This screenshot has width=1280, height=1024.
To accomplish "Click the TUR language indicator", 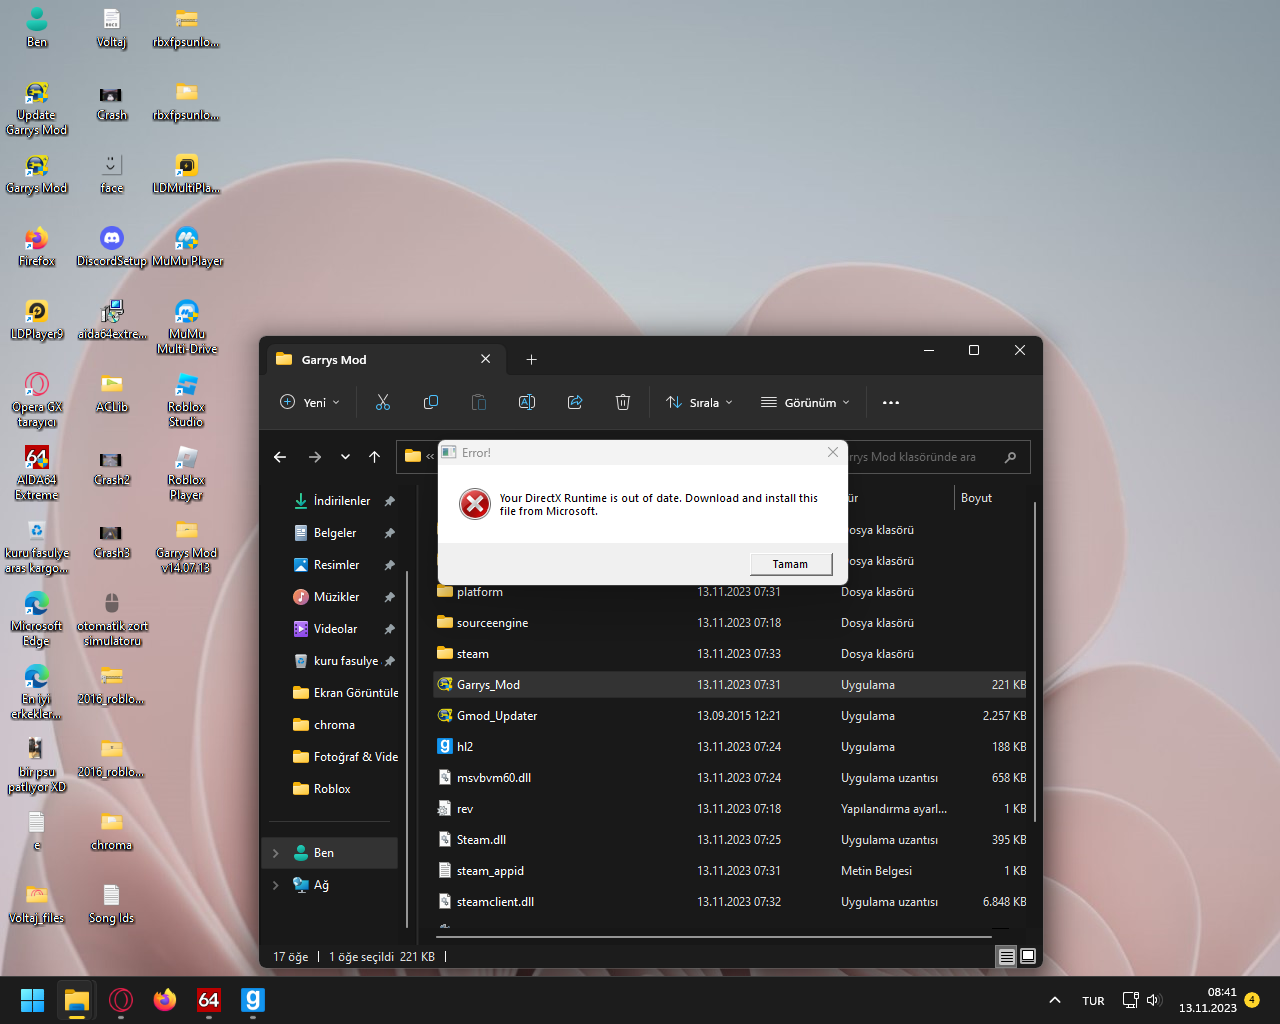I will click(x=1094, y=1000).
